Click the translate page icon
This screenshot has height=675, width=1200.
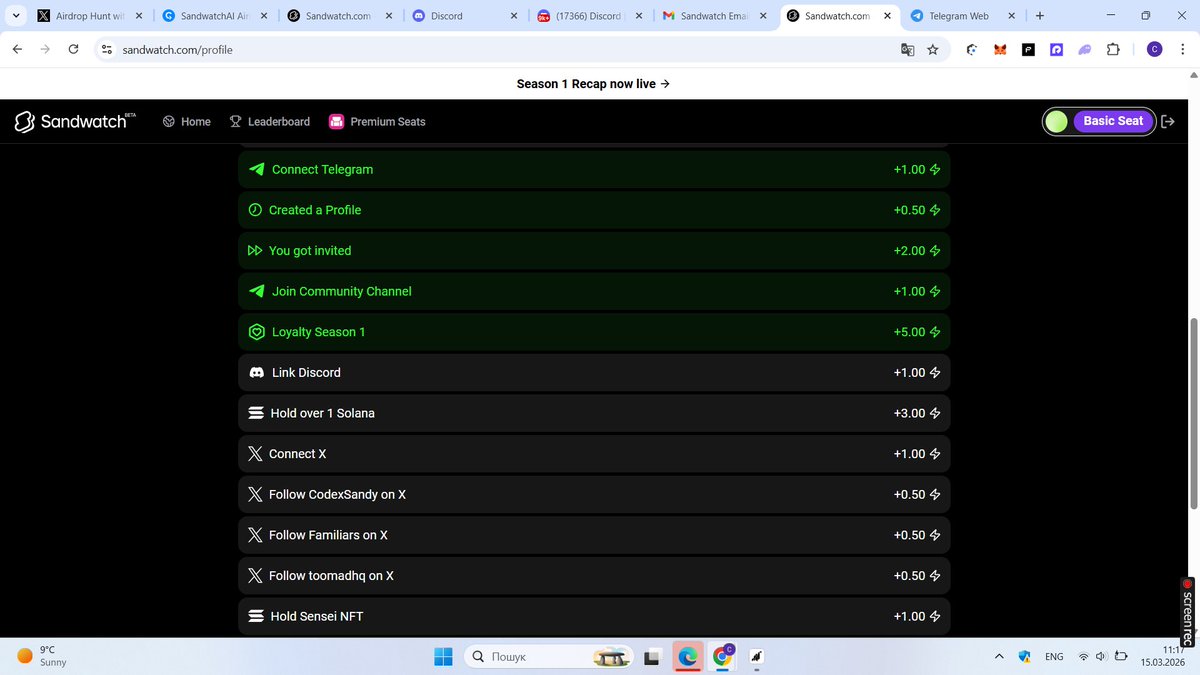pos(908,49)
